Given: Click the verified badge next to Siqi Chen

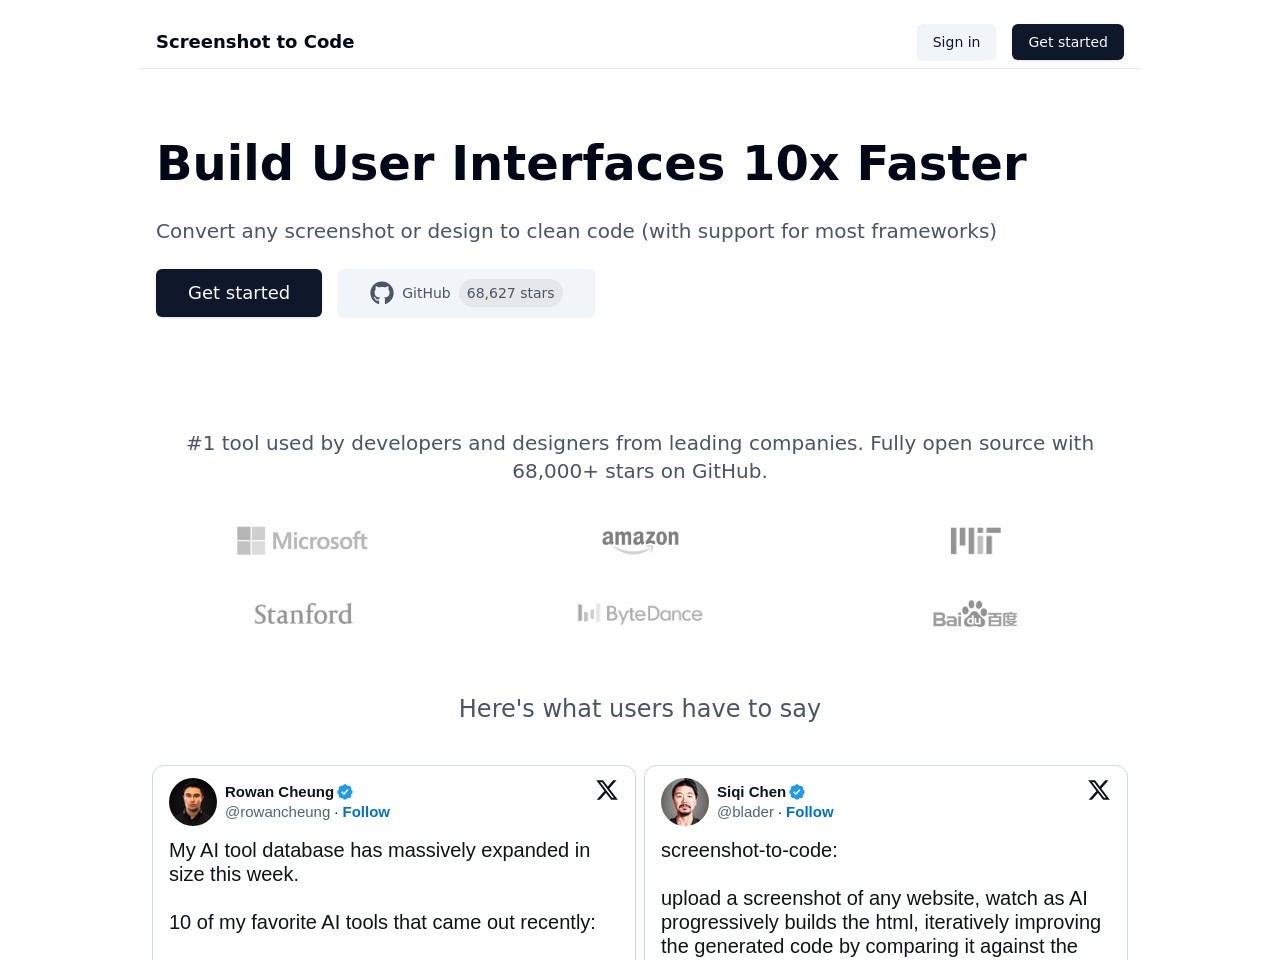Looking at the screenshot, I should pyautogui.click(x=796, y=791).
